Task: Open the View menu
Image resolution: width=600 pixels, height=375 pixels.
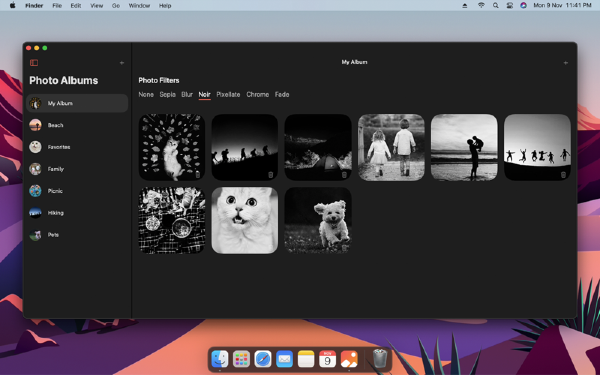Action: coord(96,5)
